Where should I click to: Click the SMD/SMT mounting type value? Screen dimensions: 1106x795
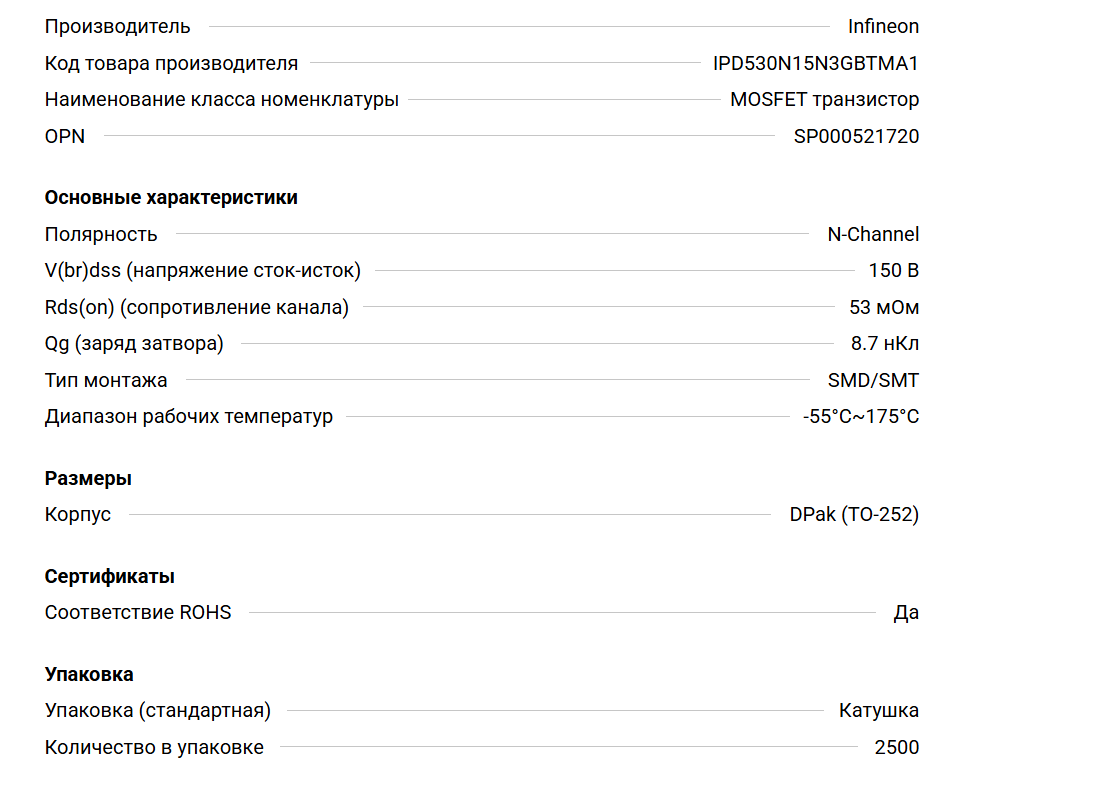[873, 381]
